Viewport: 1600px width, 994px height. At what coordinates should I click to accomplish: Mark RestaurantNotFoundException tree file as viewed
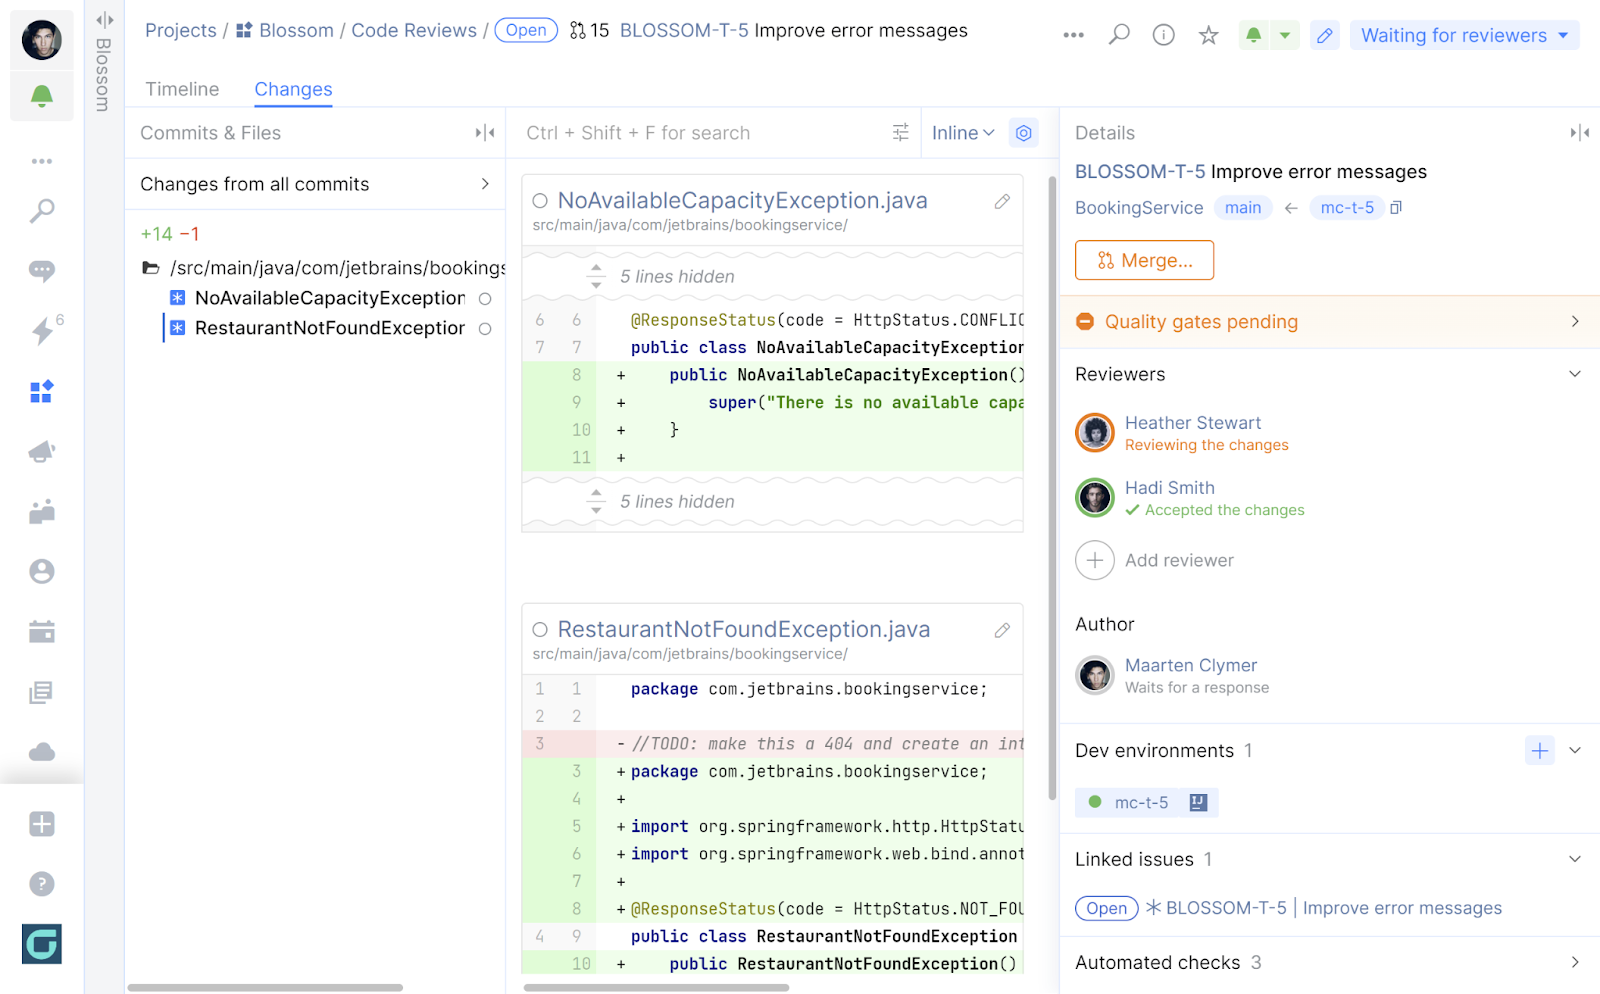(485, 329)
